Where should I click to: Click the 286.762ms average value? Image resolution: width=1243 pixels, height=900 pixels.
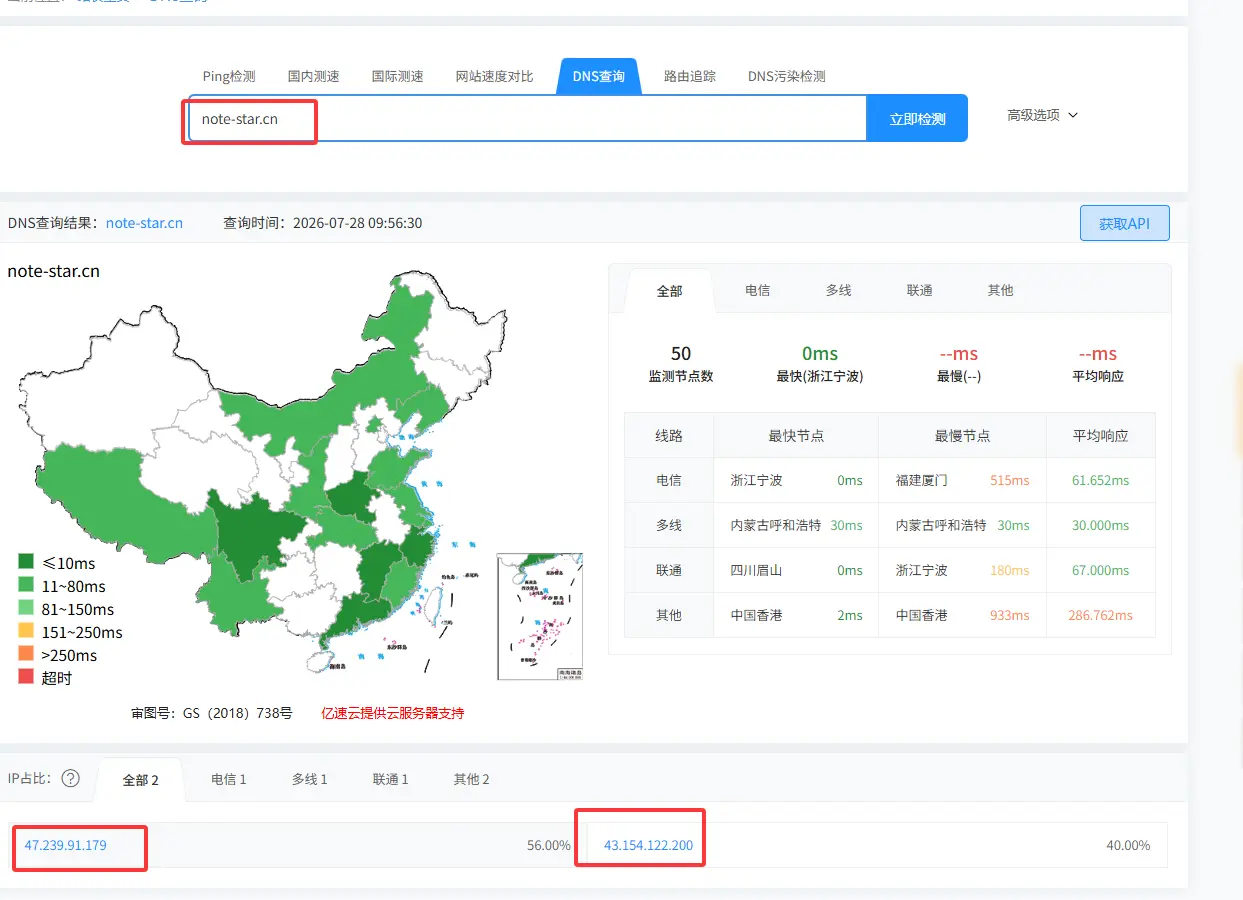(x=1100, y=615)
